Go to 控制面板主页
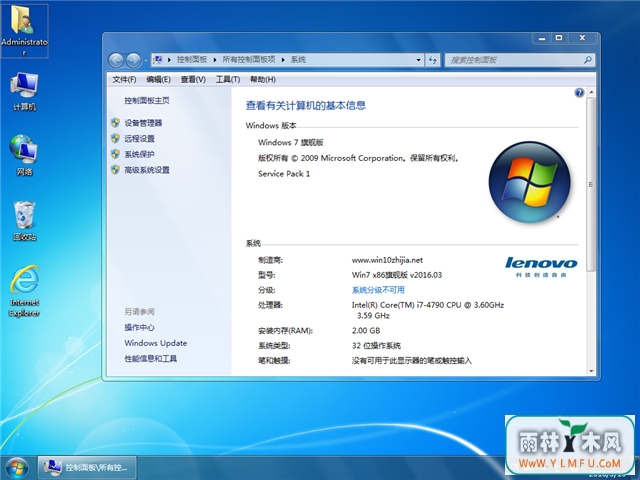Viewport: 640px width, 480px height. point(147,100)
